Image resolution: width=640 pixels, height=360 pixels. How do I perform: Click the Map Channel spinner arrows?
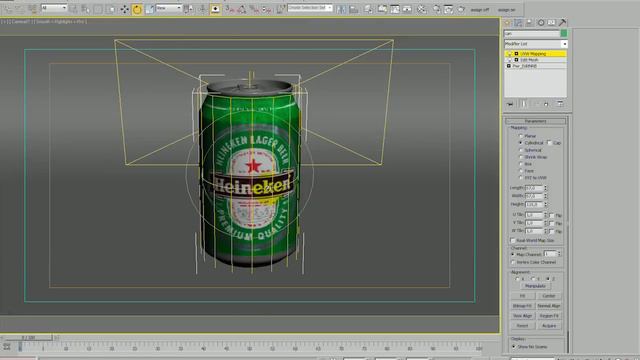559,254
